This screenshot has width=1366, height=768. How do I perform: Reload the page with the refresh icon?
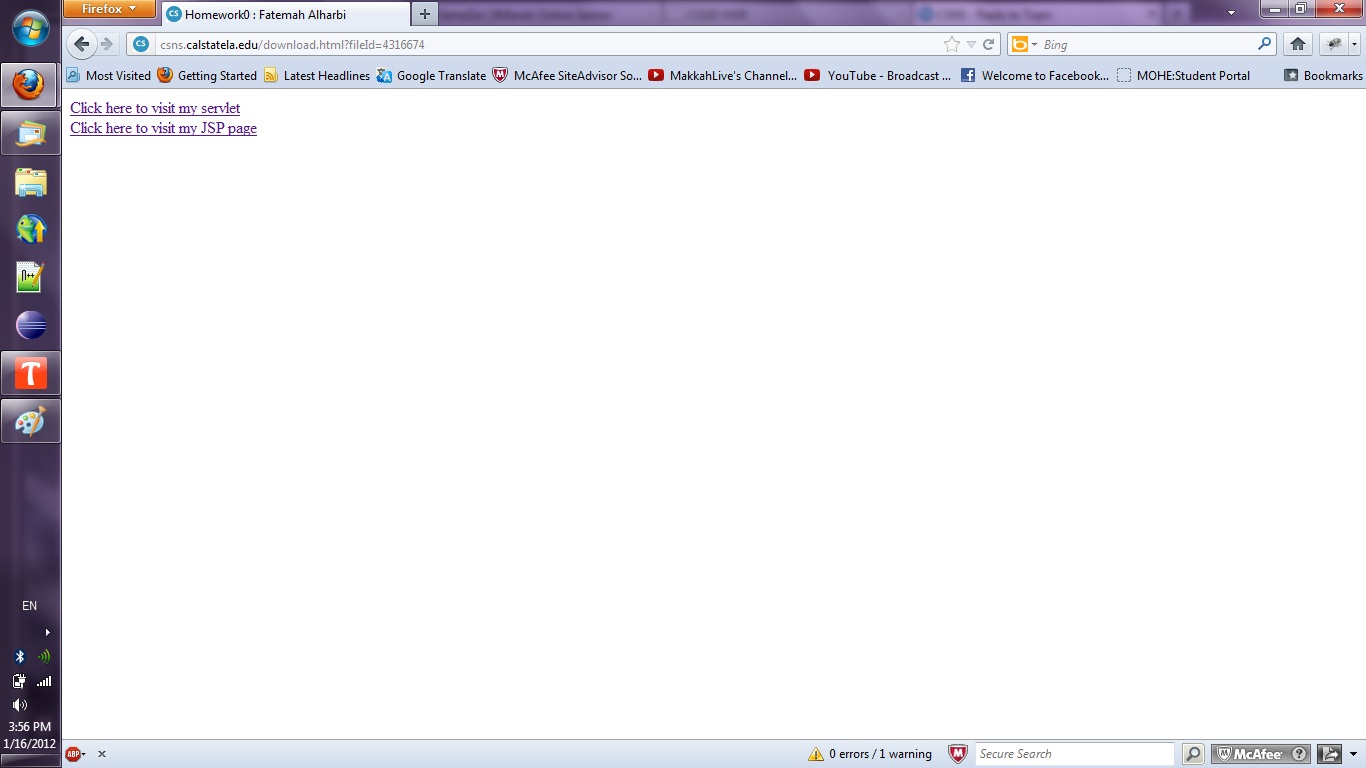(988, 44)
